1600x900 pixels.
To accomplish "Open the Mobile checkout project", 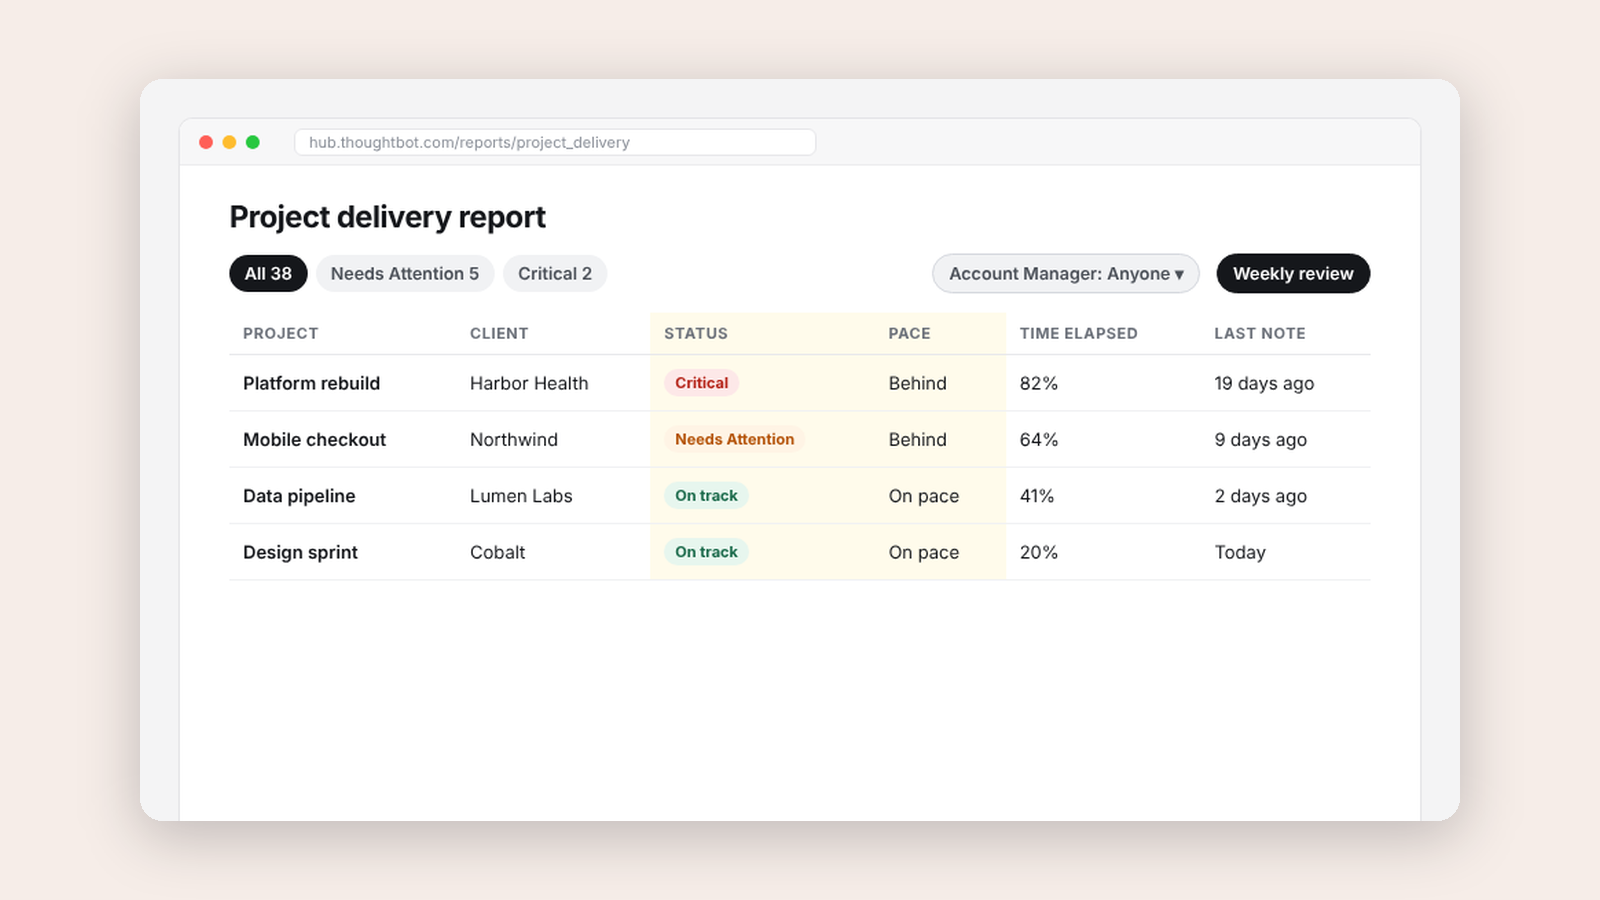I will point(314,439).
